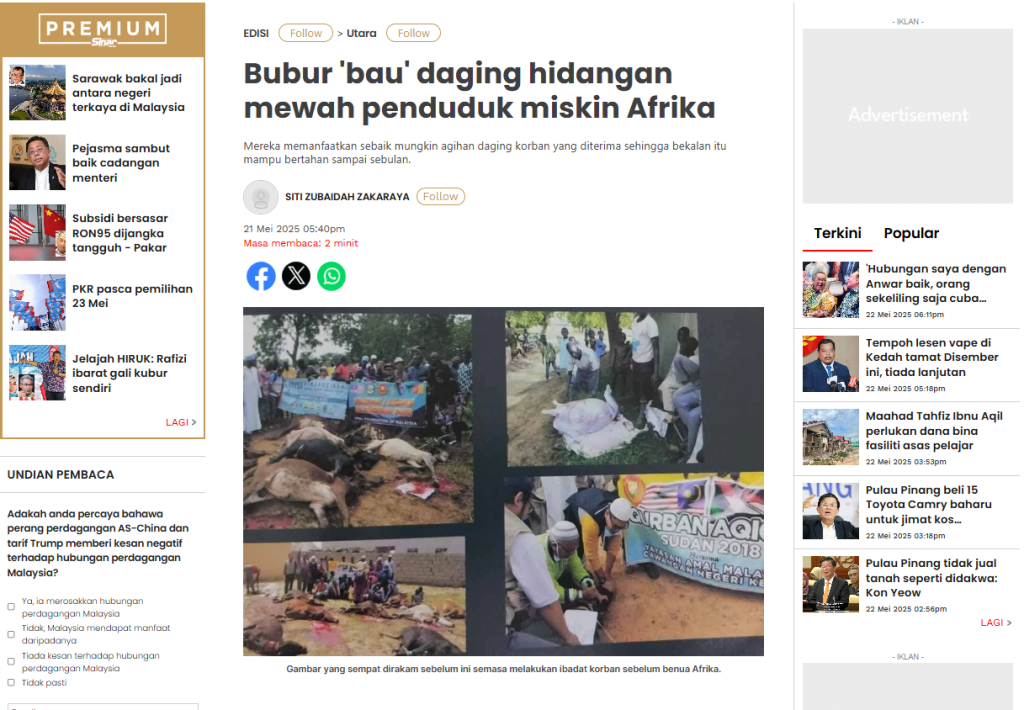Image resolution: width=1024 pixels, height=710 pixels.
Task: Open 'Tempoh lesen vape di Kedah' article
Action: [932, 357]
